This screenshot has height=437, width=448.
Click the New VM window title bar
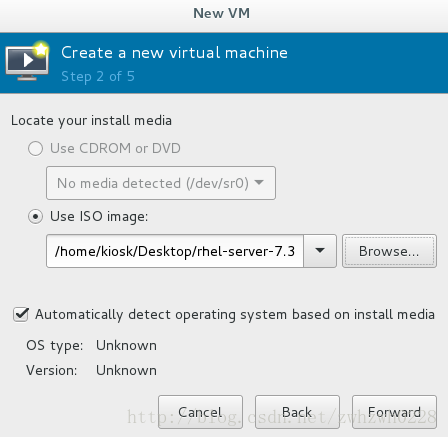pyautogui.click(x=224, y=15)
